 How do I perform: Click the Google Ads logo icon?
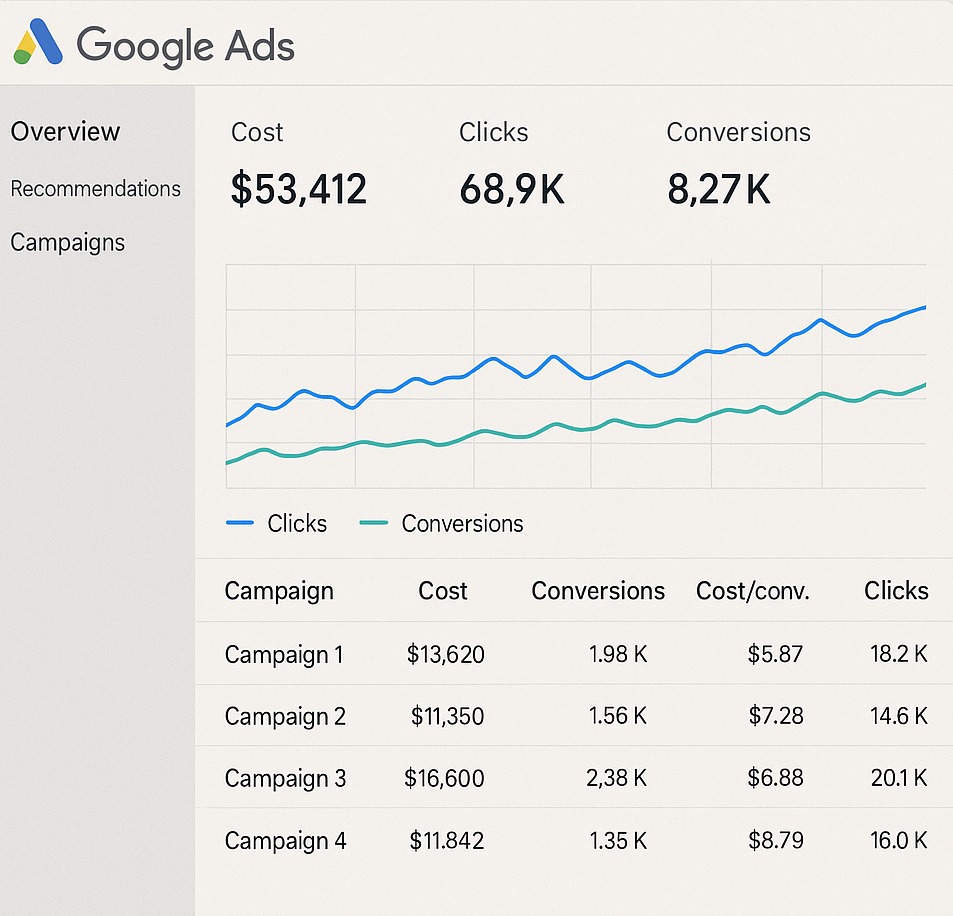point(38,44)
